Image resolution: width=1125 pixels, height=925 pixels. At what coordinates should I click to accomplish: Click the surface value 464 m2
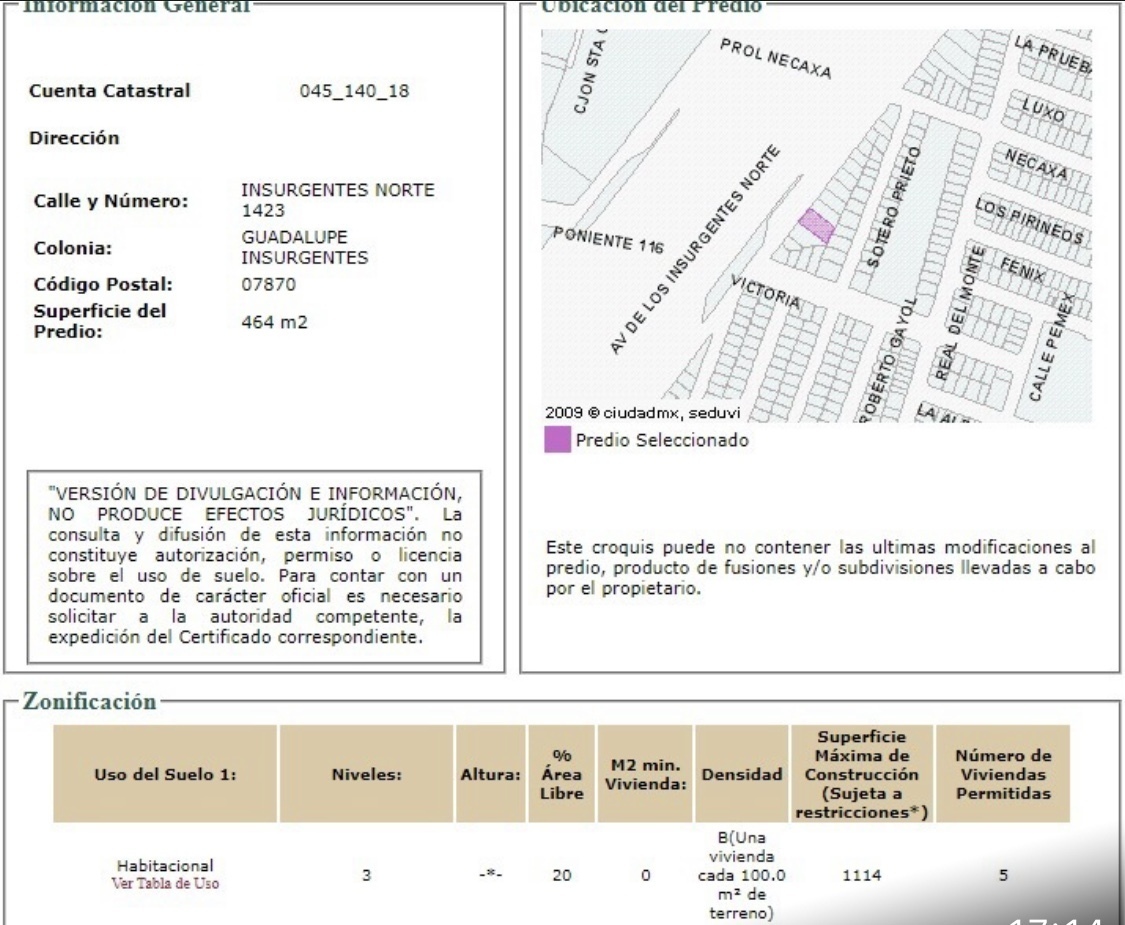[274, 322]
